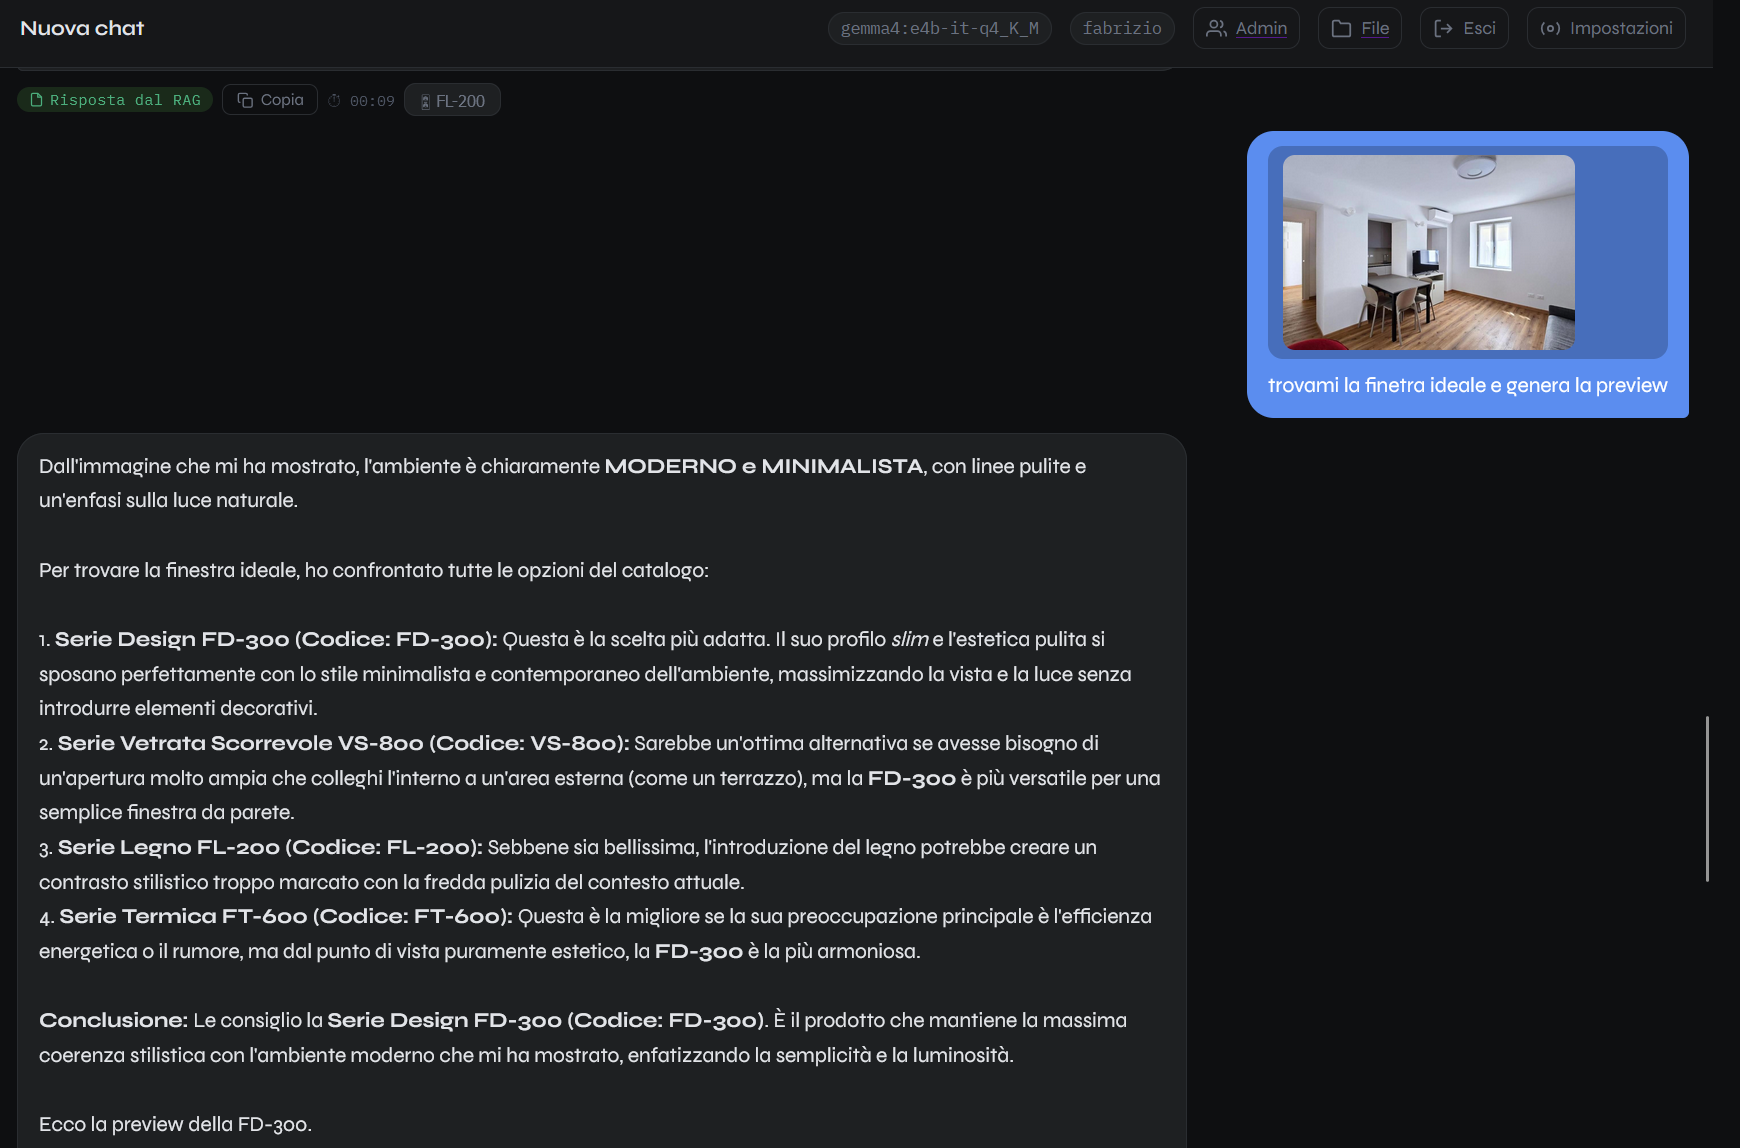1740x1148 pixels.
Task: Click the folder icon in File button
Action: (1341, 28)
